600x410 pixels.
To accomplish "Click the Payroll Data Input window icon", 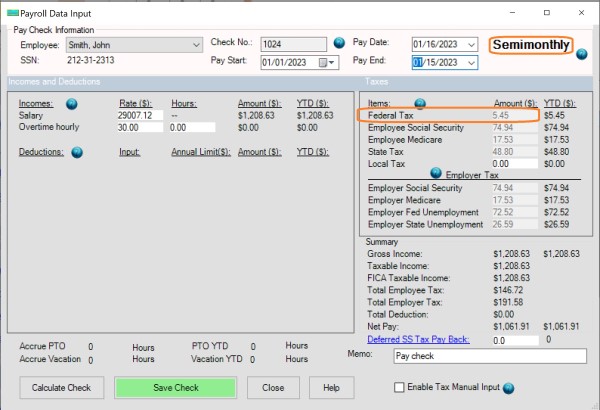I will coord(11,12).
